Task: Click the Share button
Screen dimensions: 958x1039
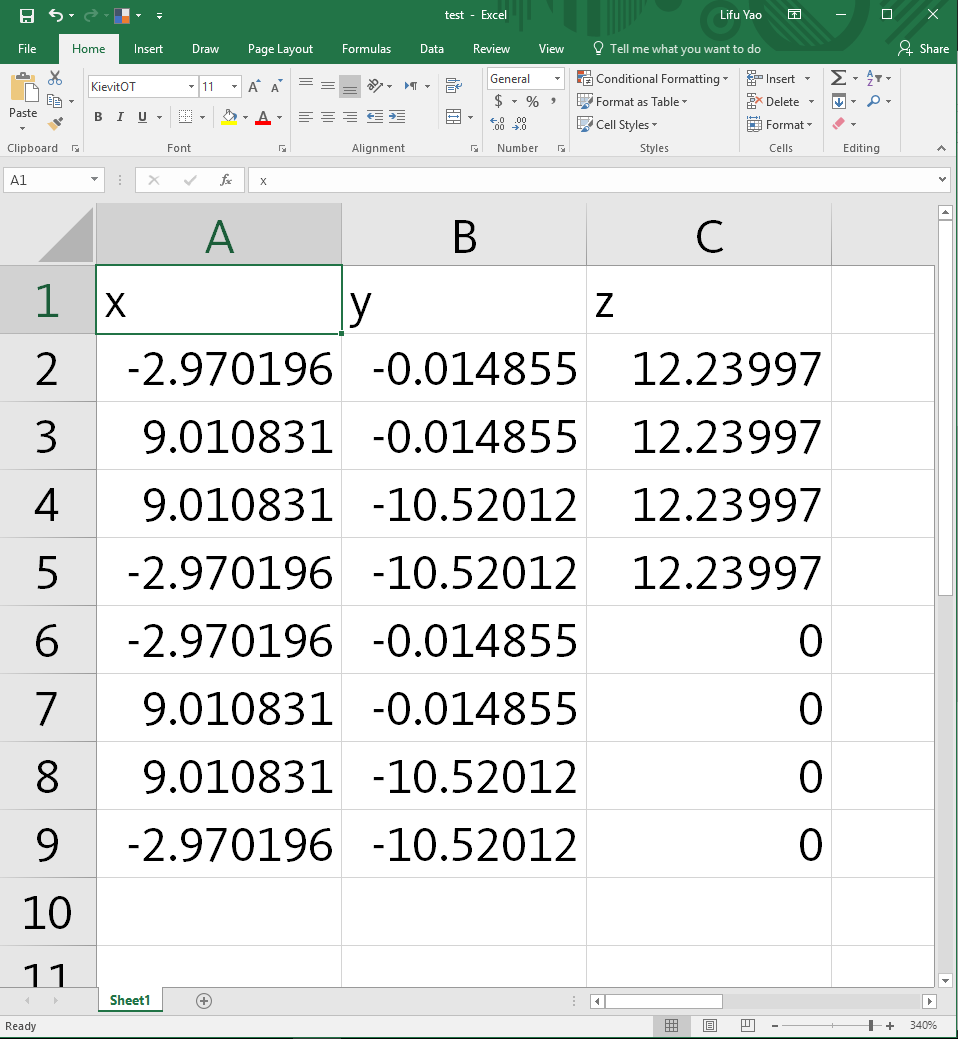Action: (x=924, y=48)
